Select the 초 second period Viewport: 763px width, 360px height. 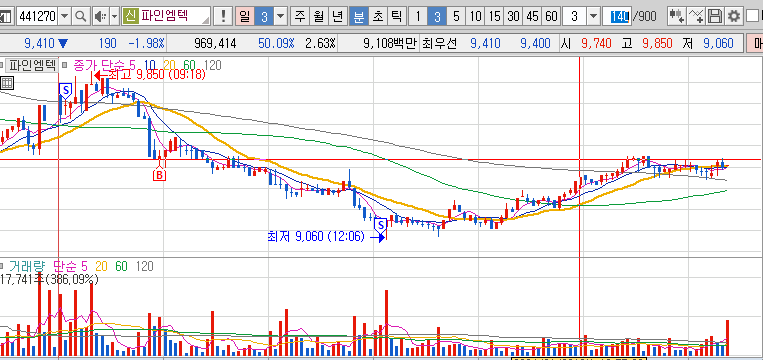378,17
